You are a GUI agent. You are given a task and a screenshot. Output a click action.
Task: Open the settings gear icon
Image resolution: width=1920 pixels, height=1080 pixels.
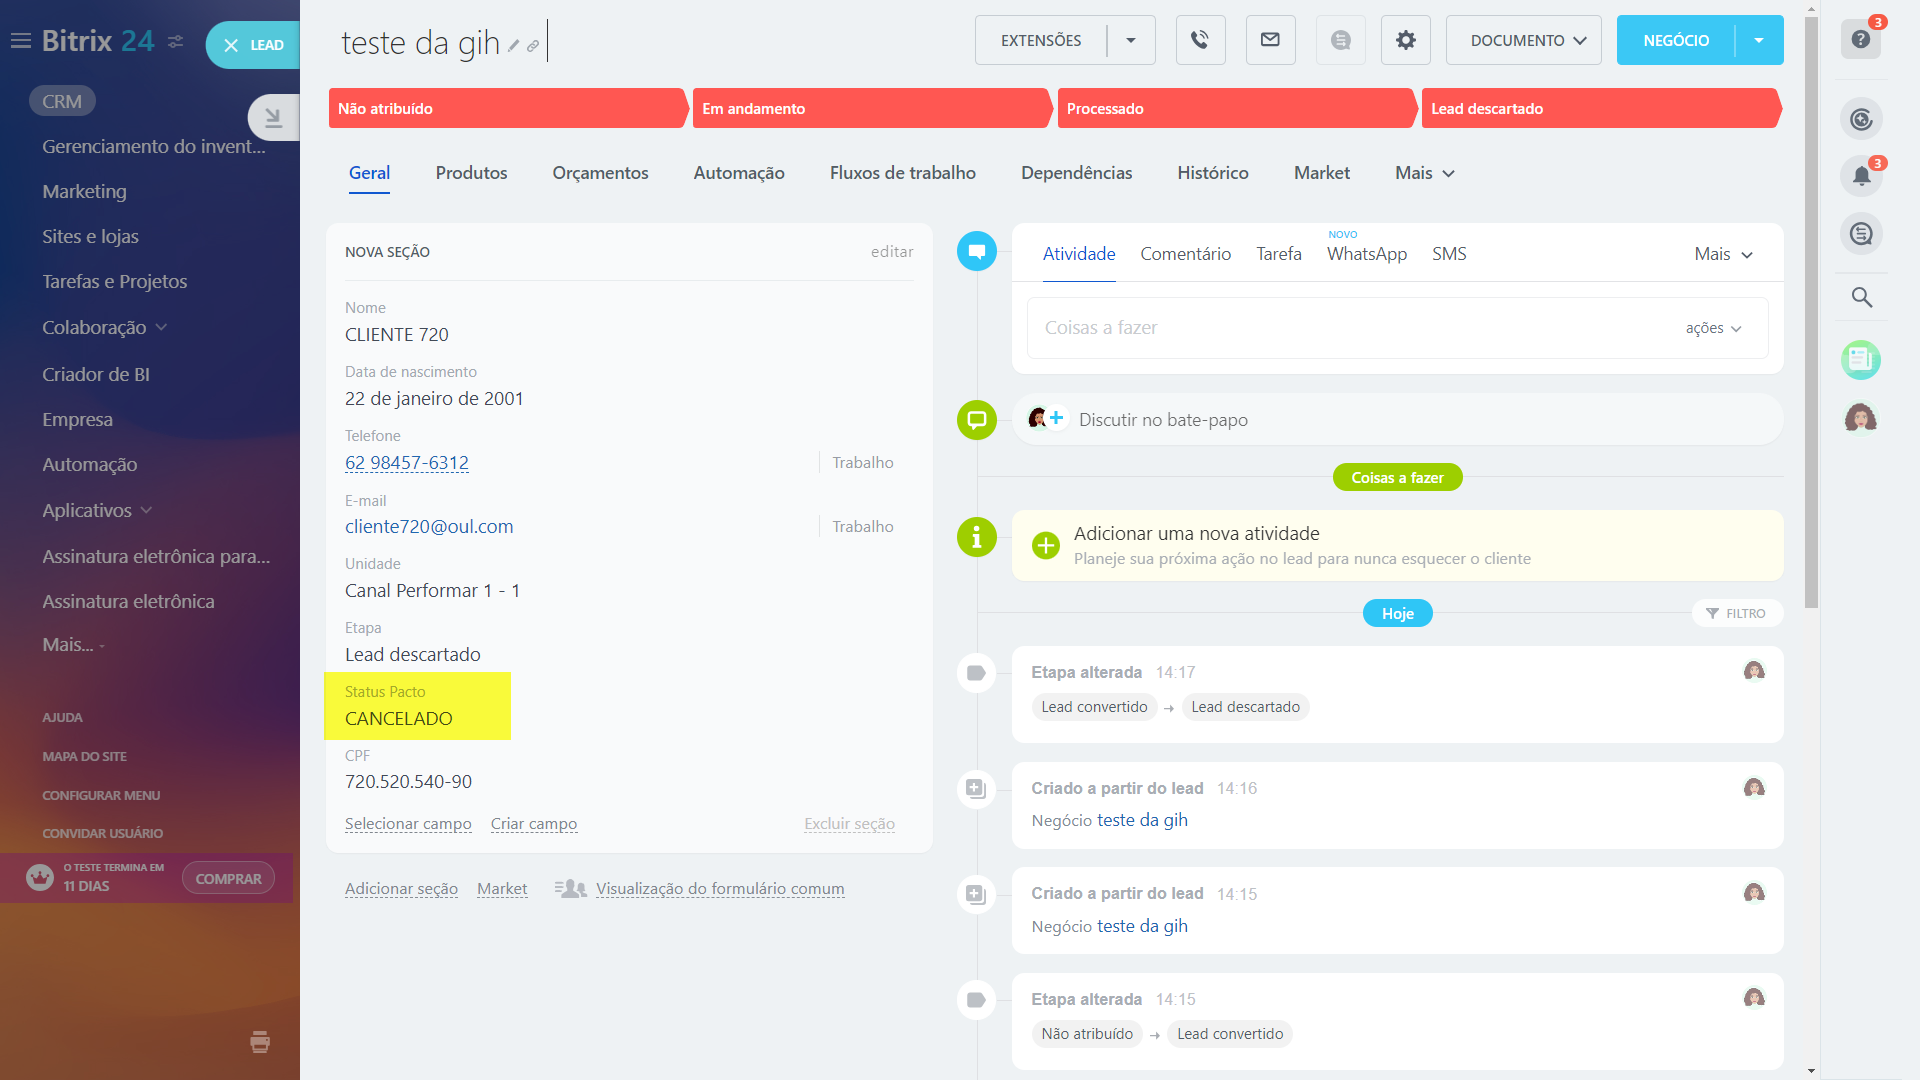[x=1405, y=40]
